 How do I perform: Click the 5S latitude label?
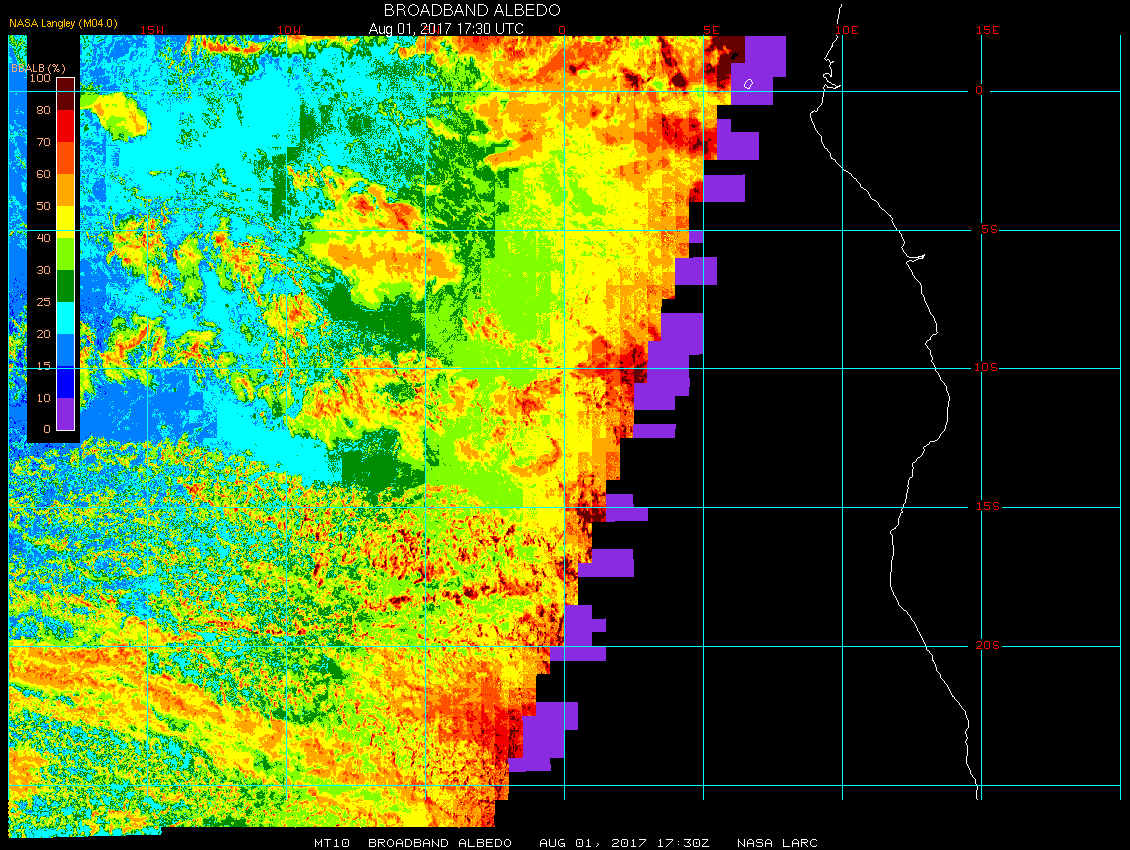(x=989, y=229)
